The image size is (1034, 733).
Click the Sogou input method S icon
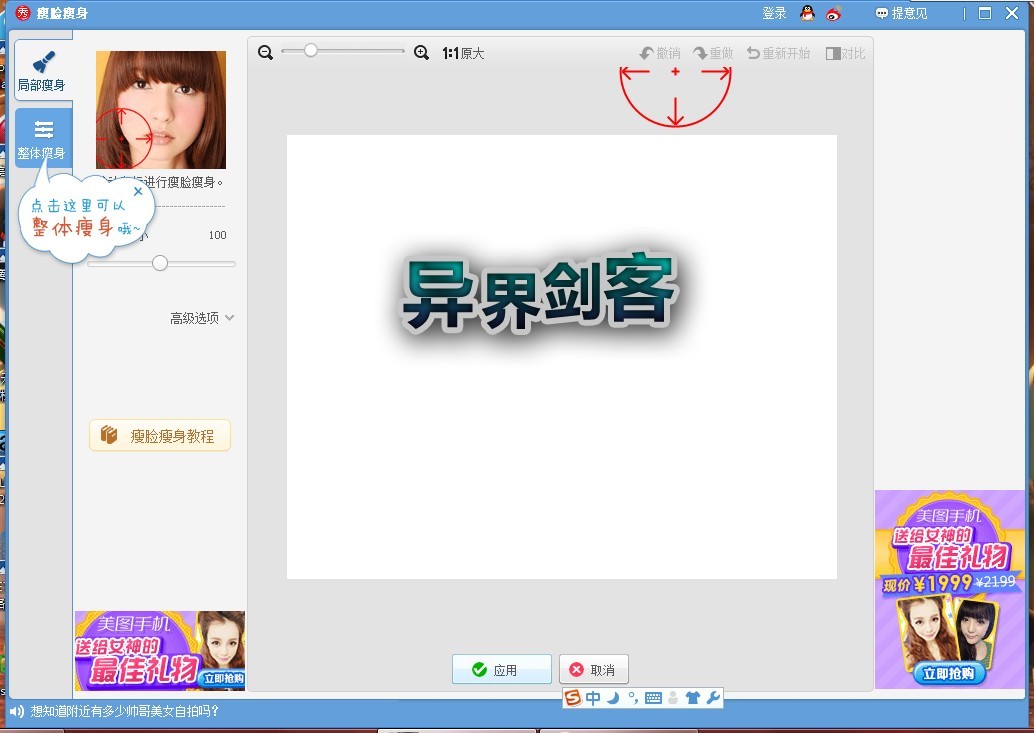pyautogui.click(x=573, y=697)
